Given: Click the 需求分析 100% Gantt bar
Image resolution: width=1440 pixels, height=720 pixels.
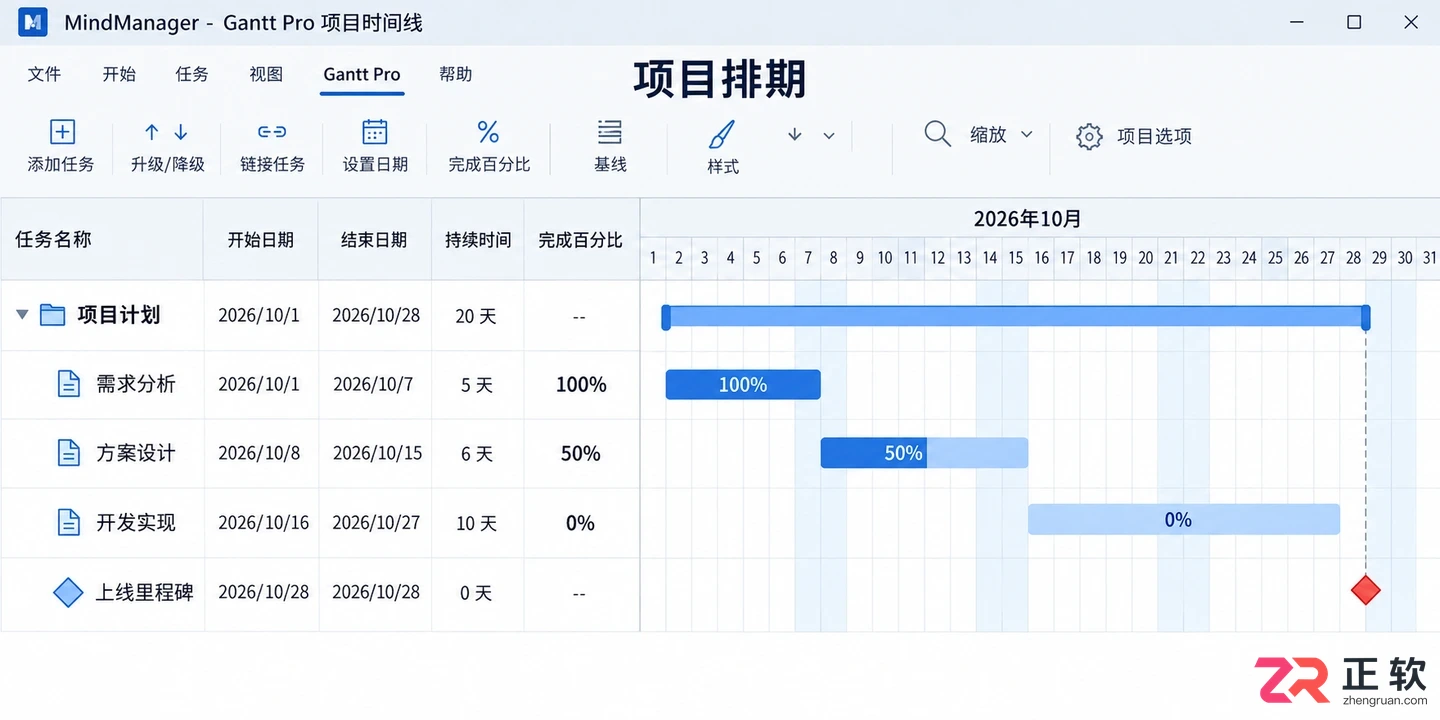Looking at the screenshot, I should coord(743,385).
